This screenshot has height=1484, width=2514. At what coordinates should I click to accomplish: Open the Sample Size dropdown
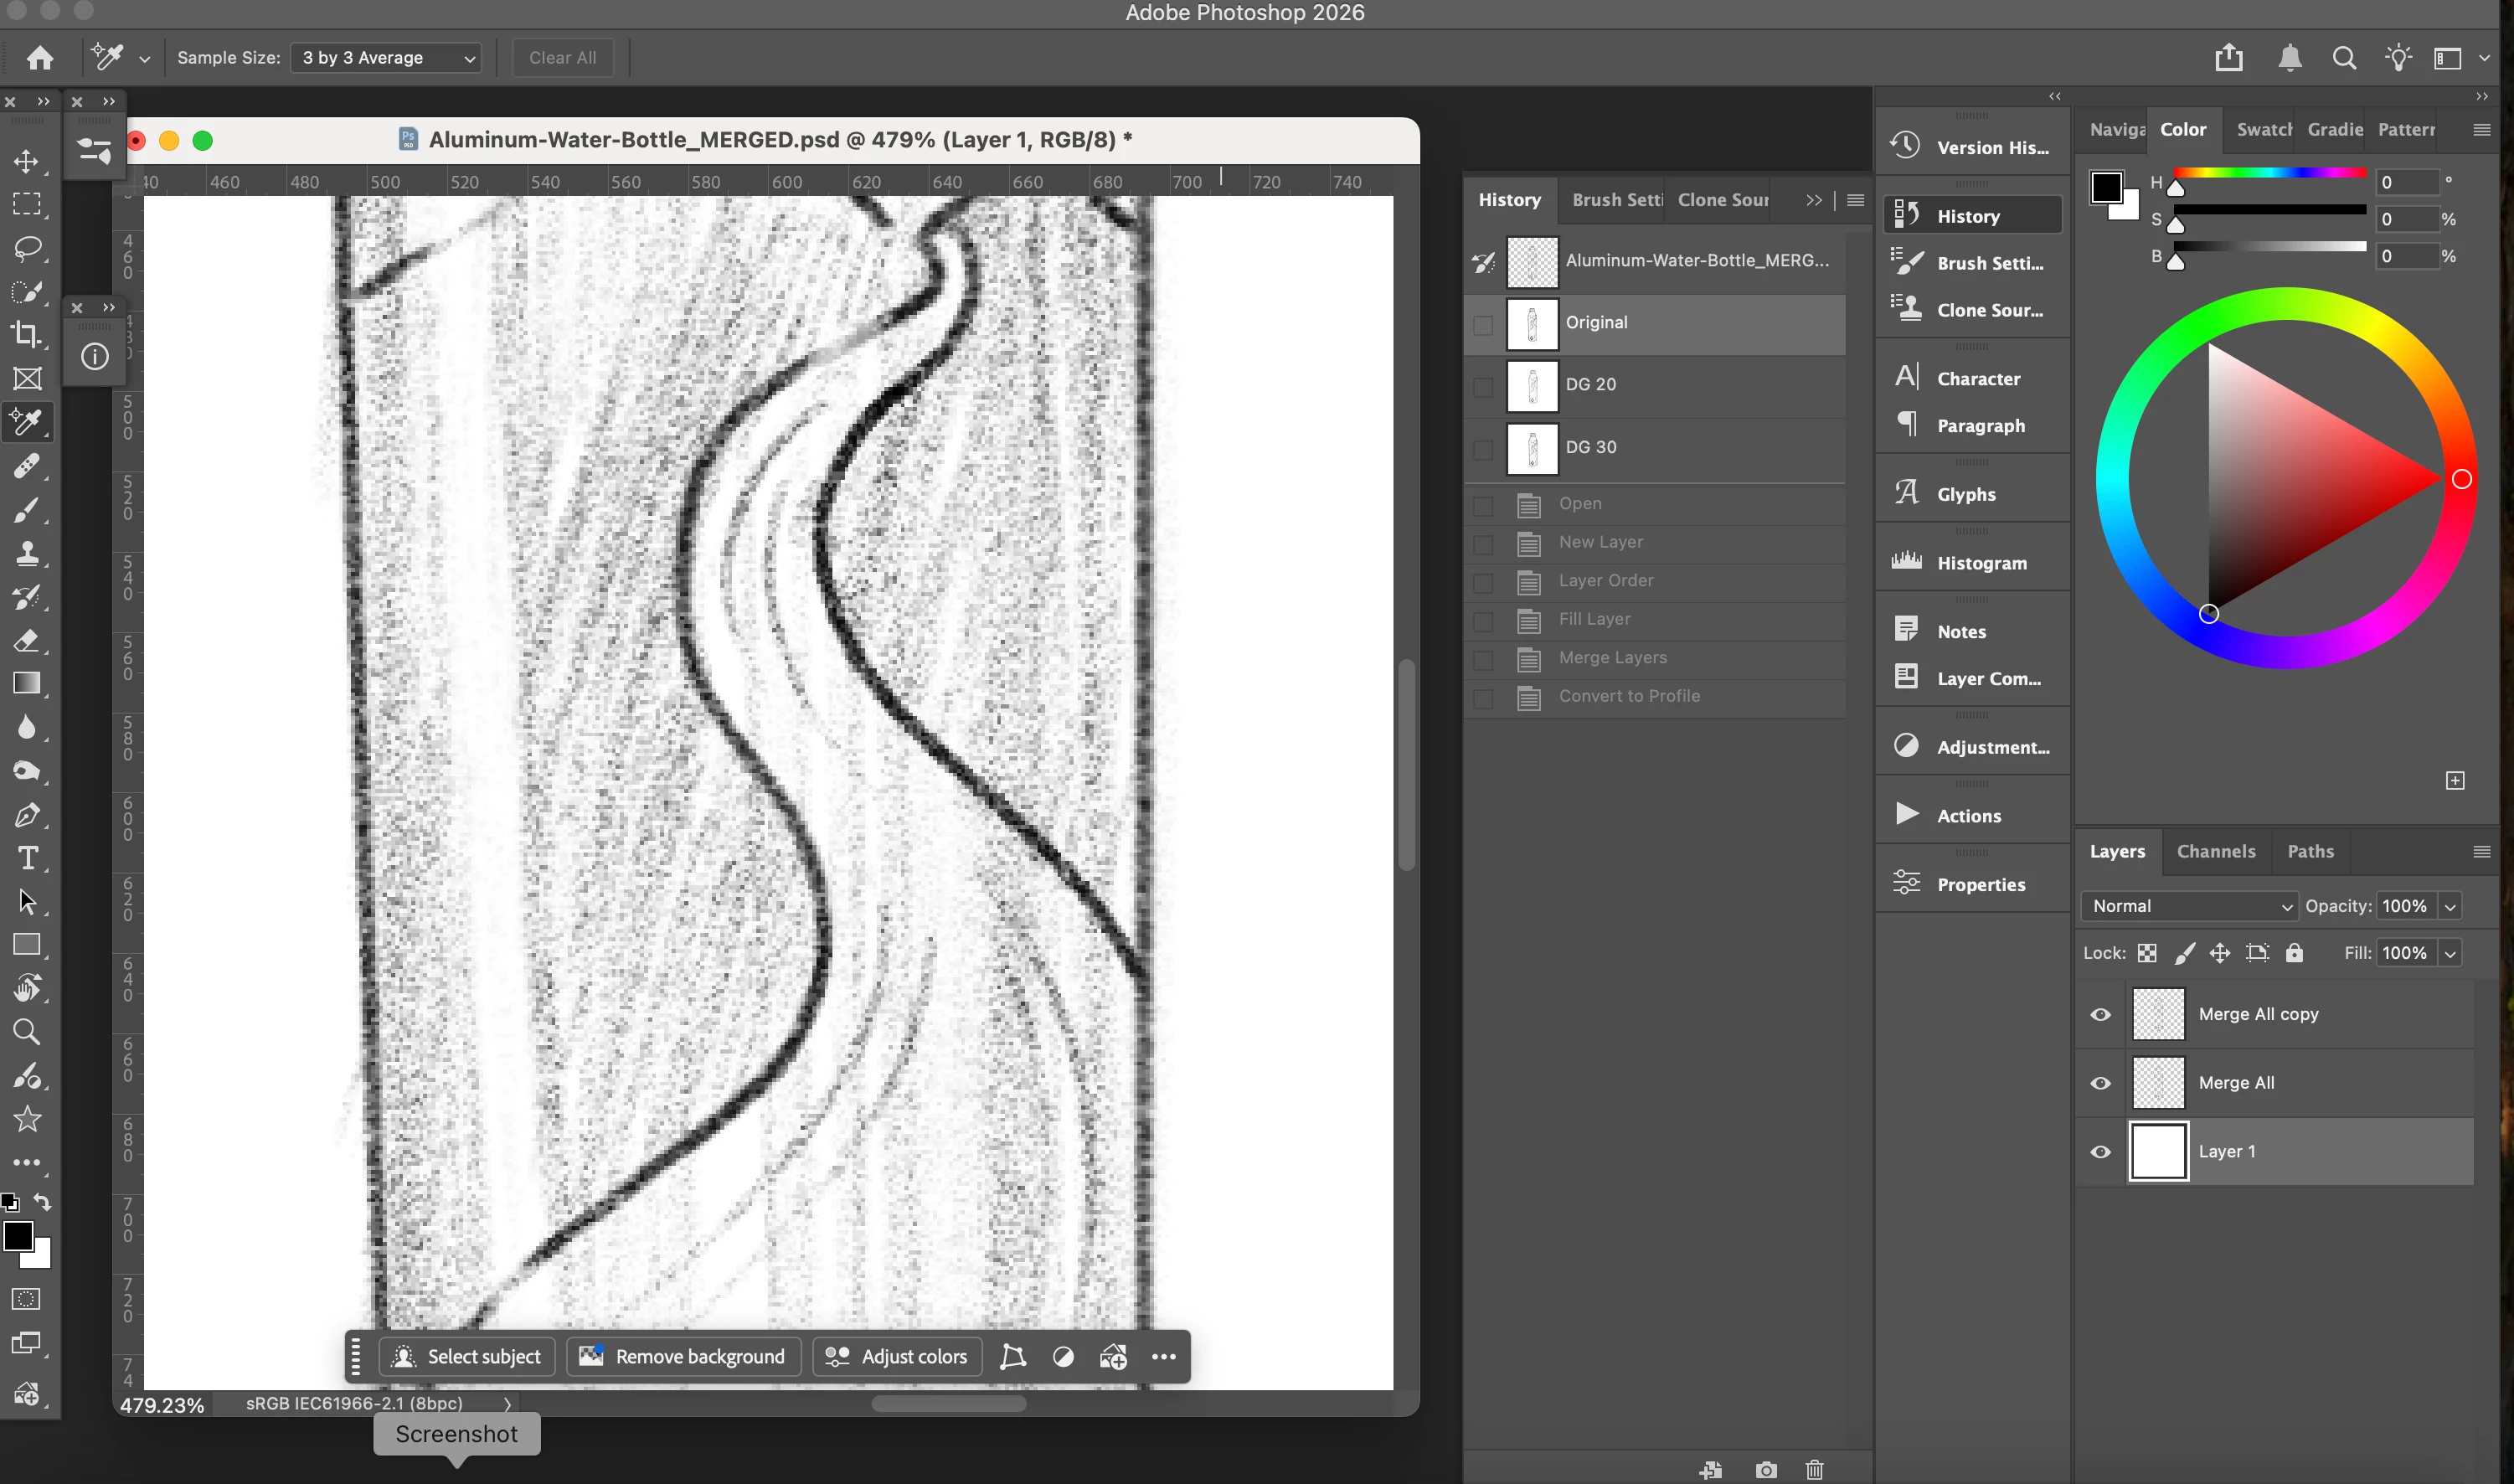[387, 58]
